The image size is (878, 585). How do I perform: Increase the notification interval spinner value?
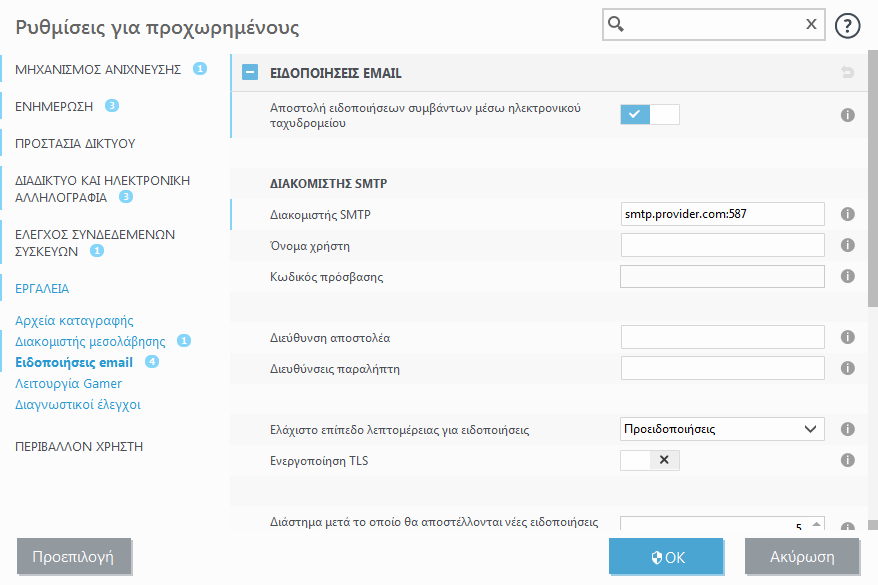pos(816,522)
